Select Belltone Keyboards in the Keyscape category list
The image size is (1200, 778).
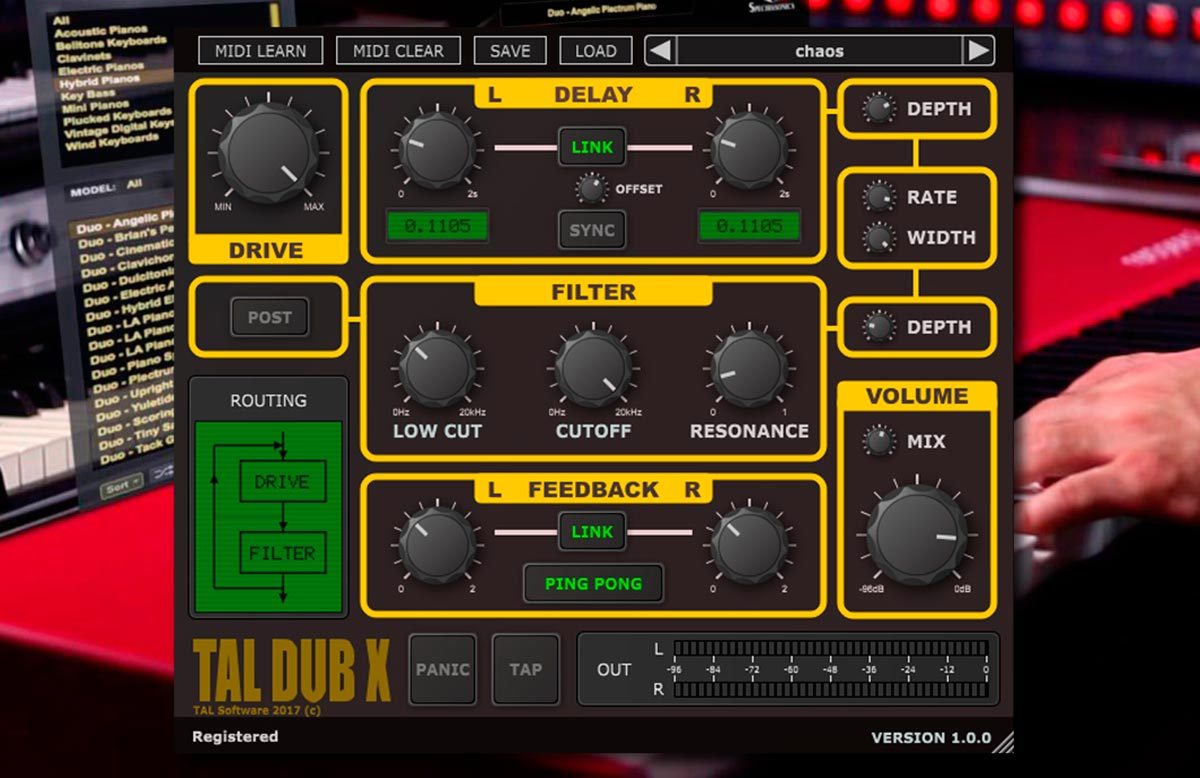click(110, 43)
